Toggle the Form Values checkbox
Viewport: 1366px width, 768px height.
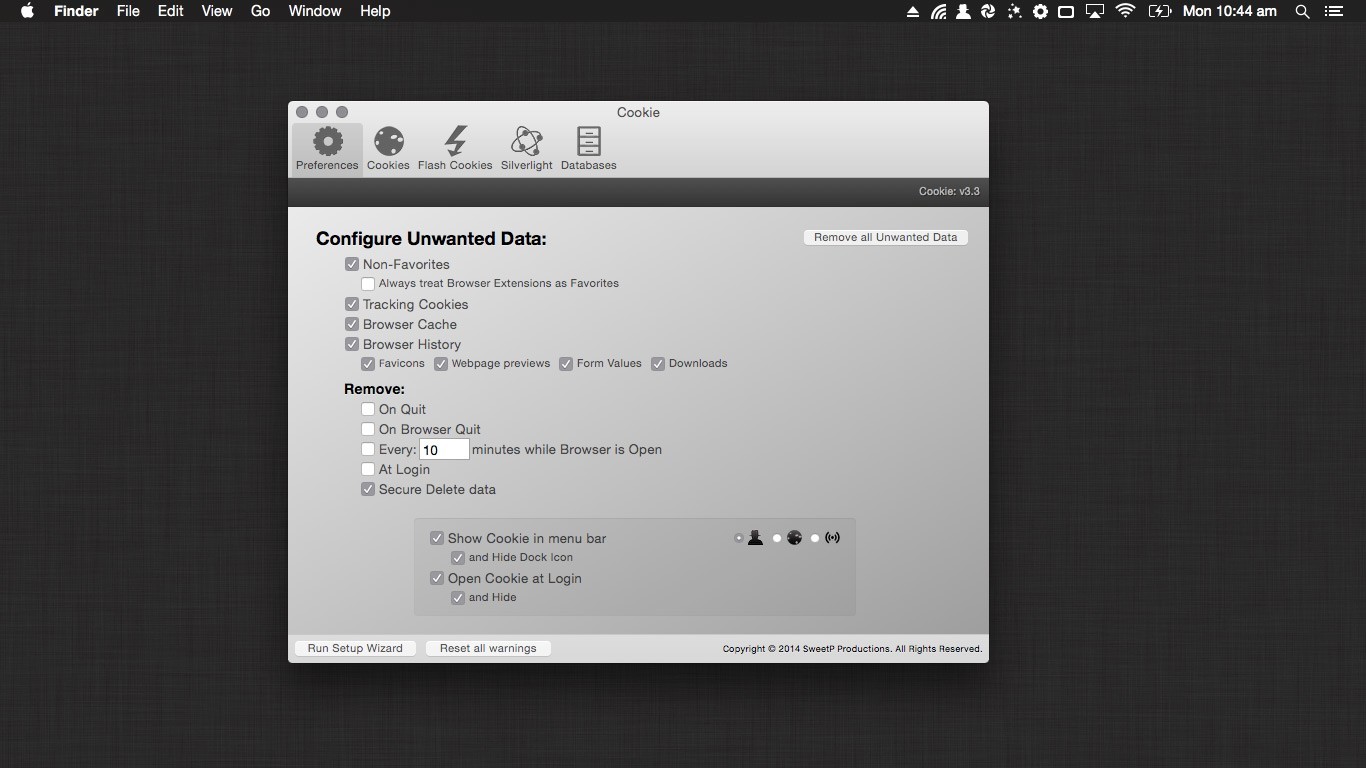pyautogui.click(x=566, y=364)
